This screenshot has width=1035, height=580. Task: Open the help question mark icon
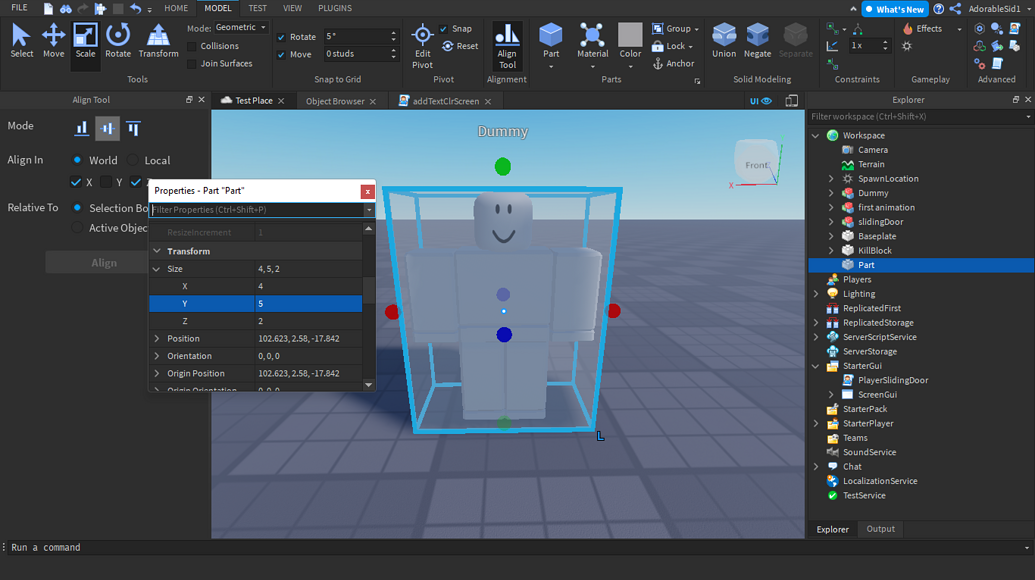click(x=939, y=9)
